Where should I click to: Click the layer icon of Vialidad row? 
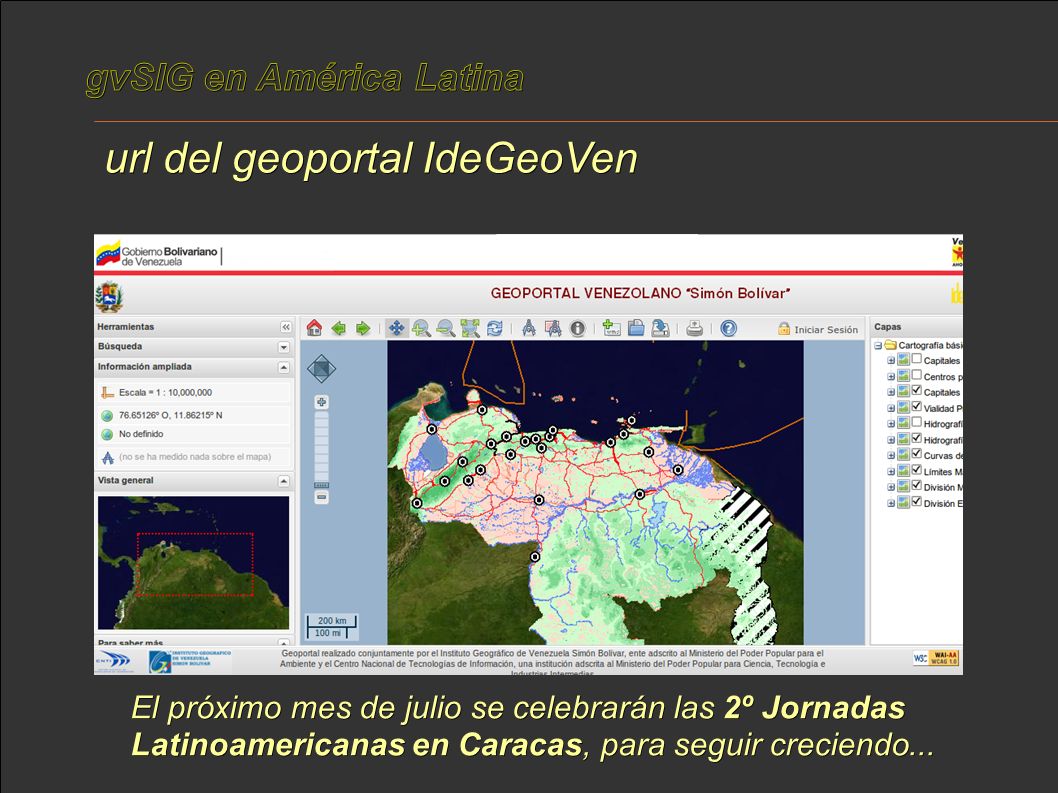pos(903,408)
